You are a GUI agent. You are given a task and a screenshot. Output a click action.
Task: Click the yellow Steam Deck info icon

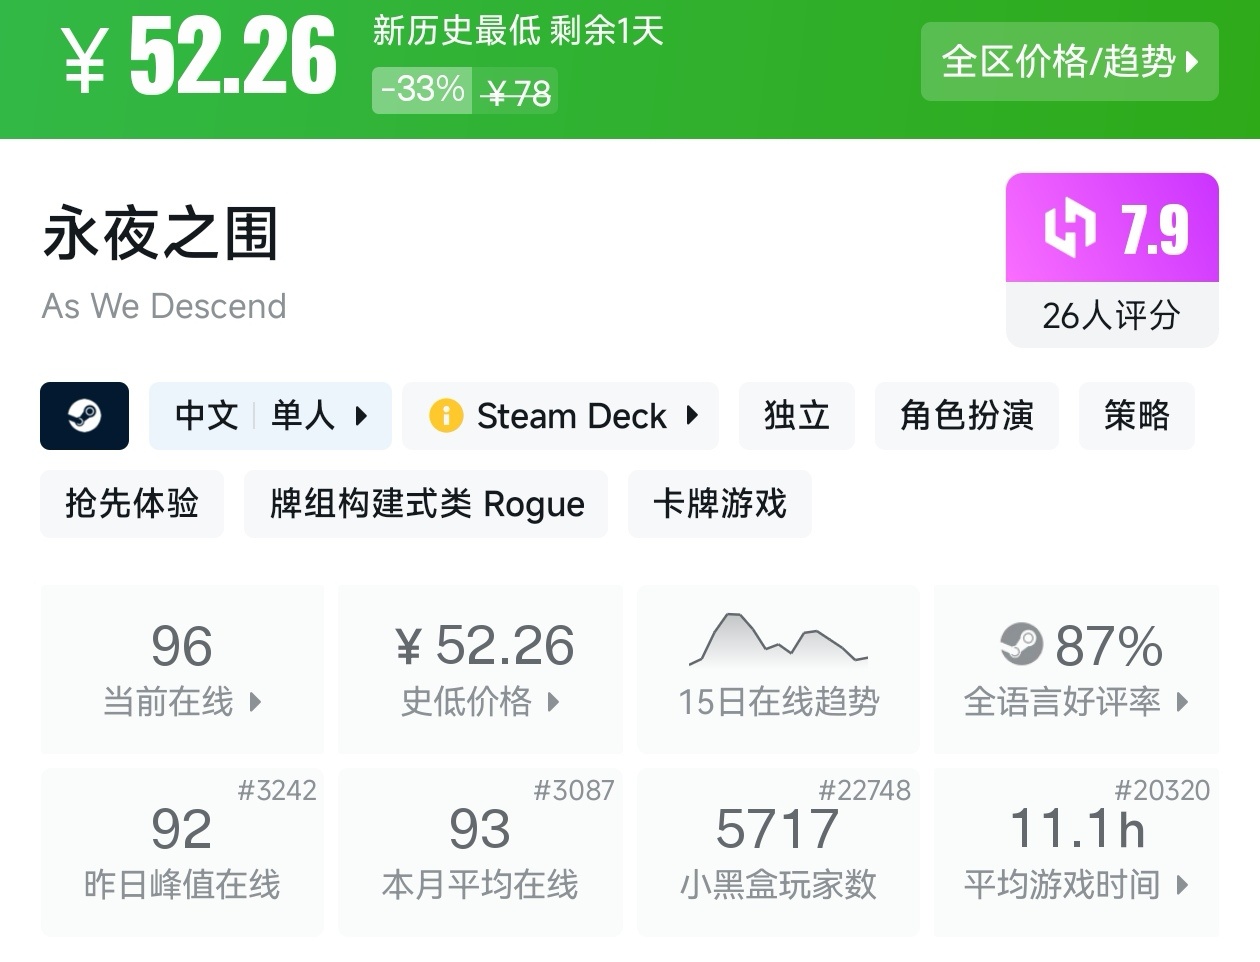click(445, 416)
